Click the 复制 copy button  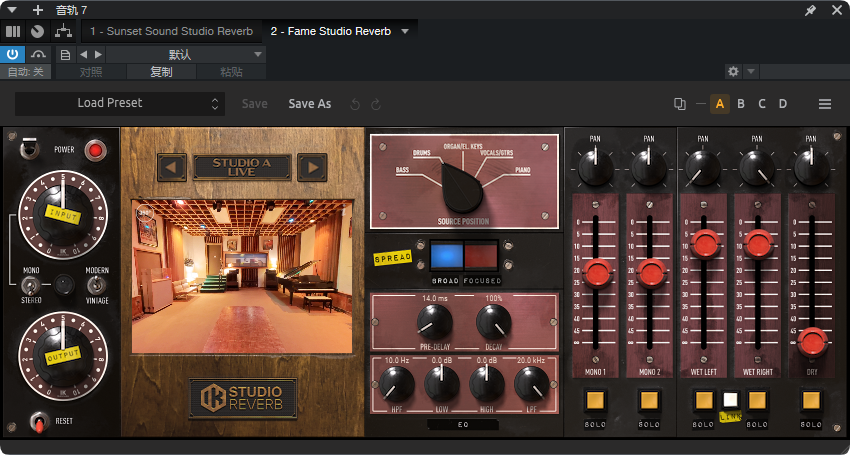tap(162, 72)
